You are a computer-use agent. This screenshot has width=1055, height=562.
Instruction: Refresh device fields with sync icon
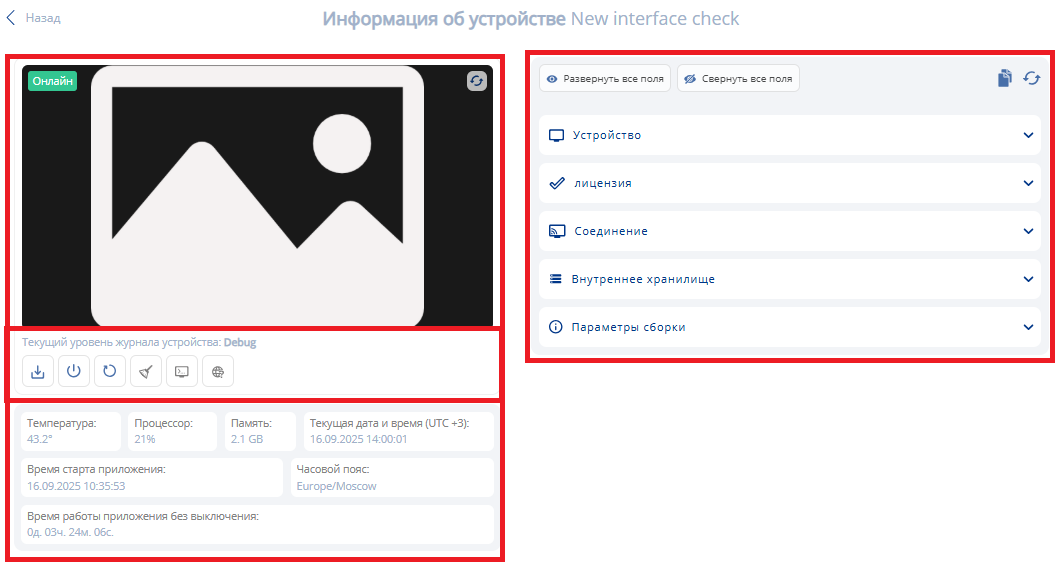point(1031,78)
